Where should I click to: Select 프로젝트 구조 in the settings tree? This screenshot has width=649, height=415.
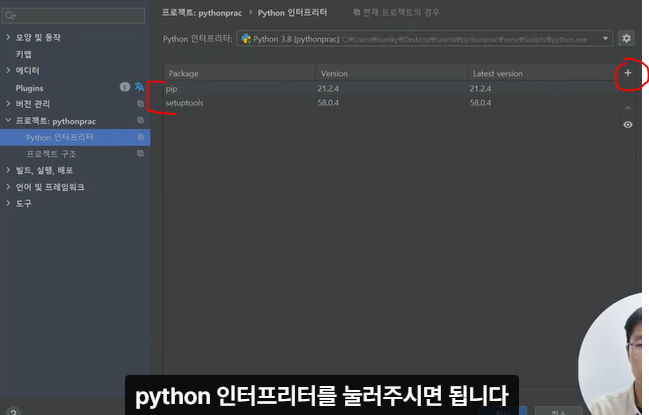point(51,154)
